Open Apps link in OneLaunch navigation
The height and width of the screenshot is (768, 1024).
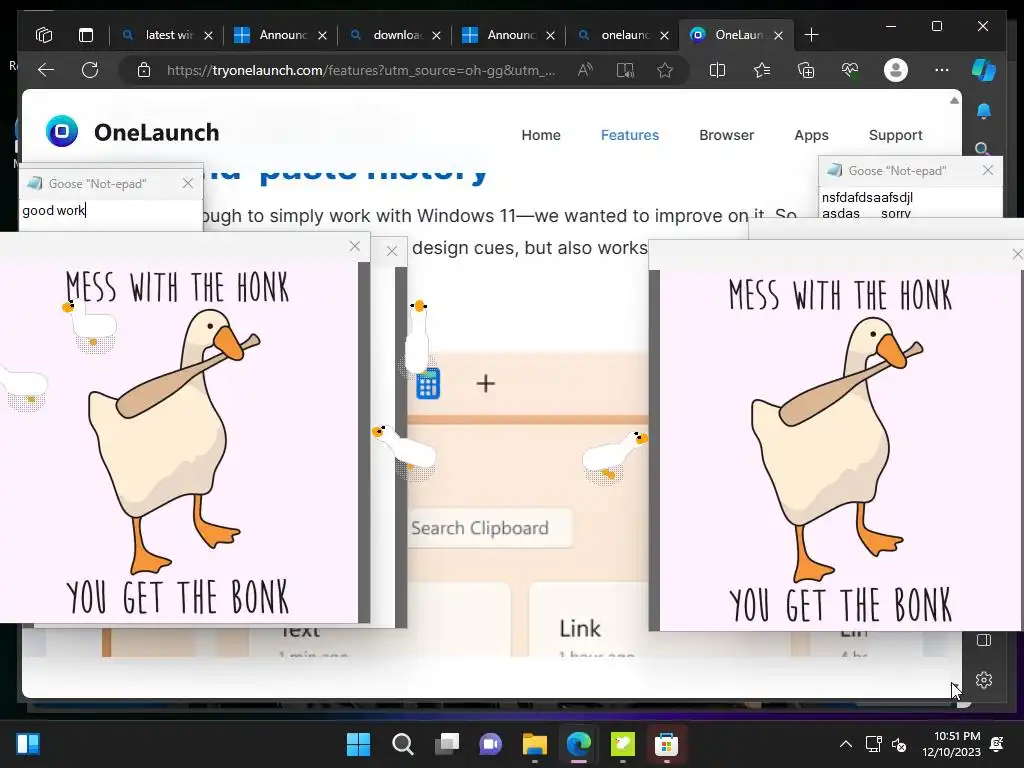(811, 135)
